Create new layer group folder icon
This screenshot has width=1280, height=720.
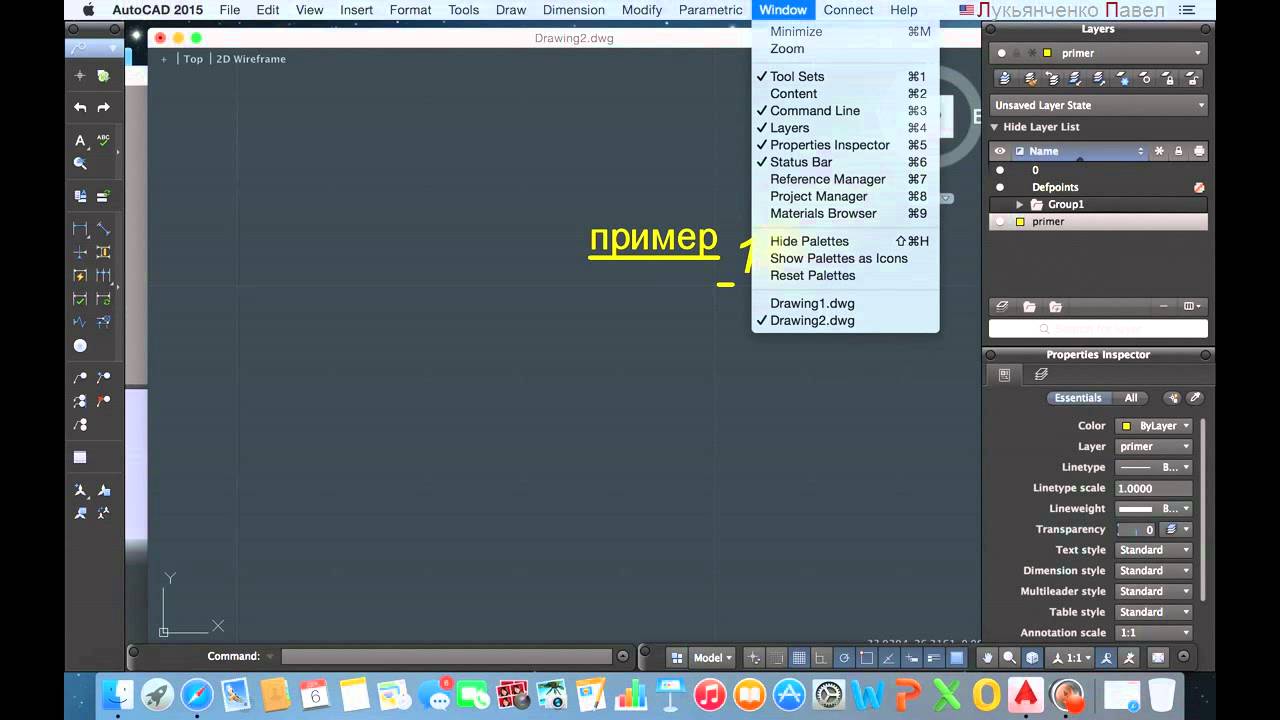[1029, 307]
